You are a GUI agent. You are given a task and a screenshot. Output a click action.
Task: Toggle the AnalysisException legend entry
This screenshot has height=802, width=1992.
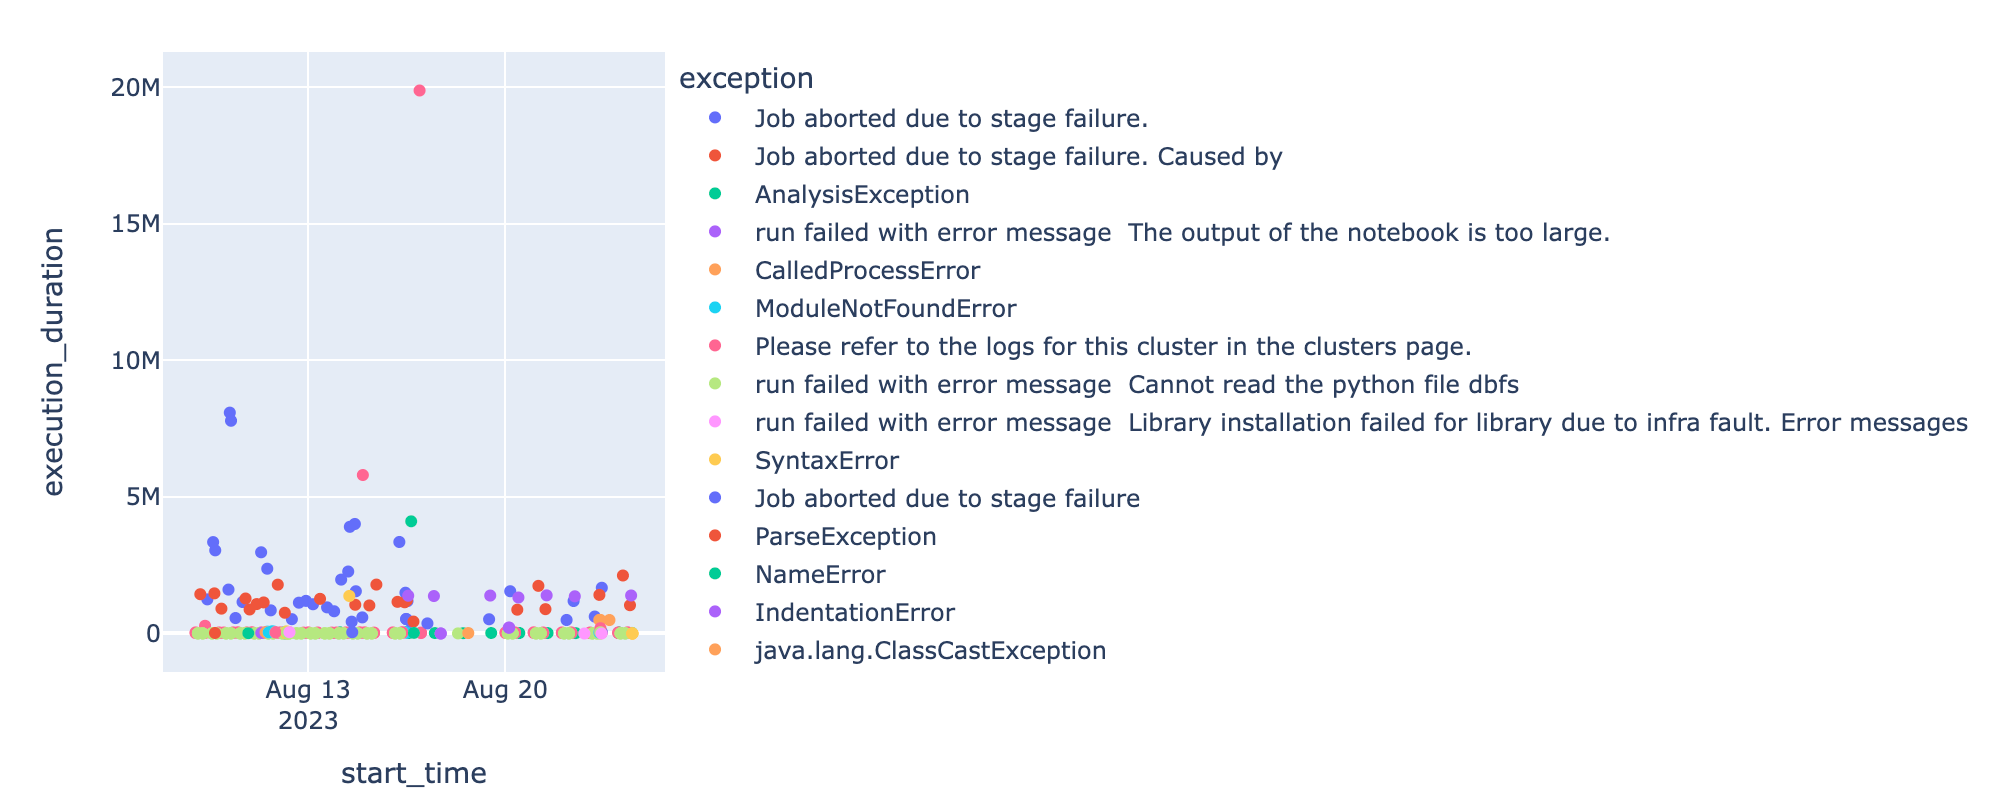pyautogui.click(x=861, y=195)
